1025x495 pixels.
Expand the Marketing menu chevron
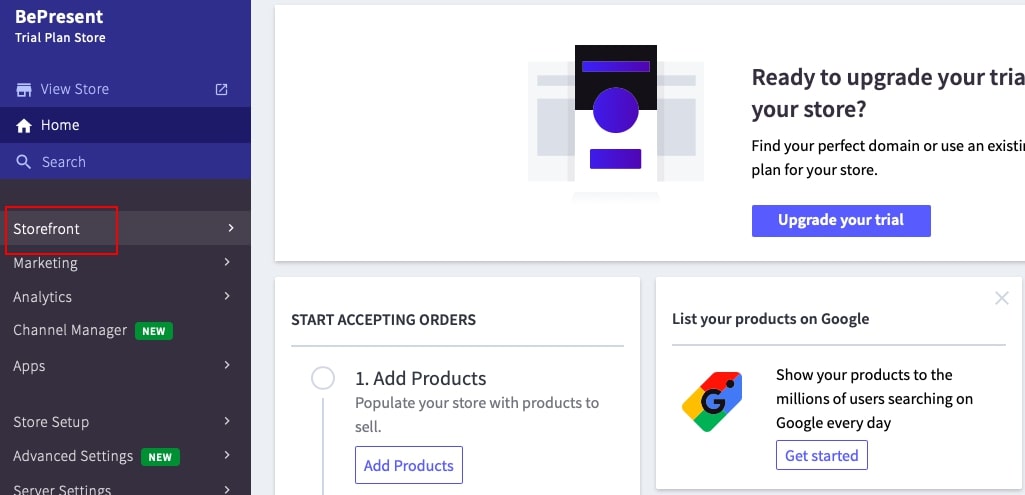[228, 263]
